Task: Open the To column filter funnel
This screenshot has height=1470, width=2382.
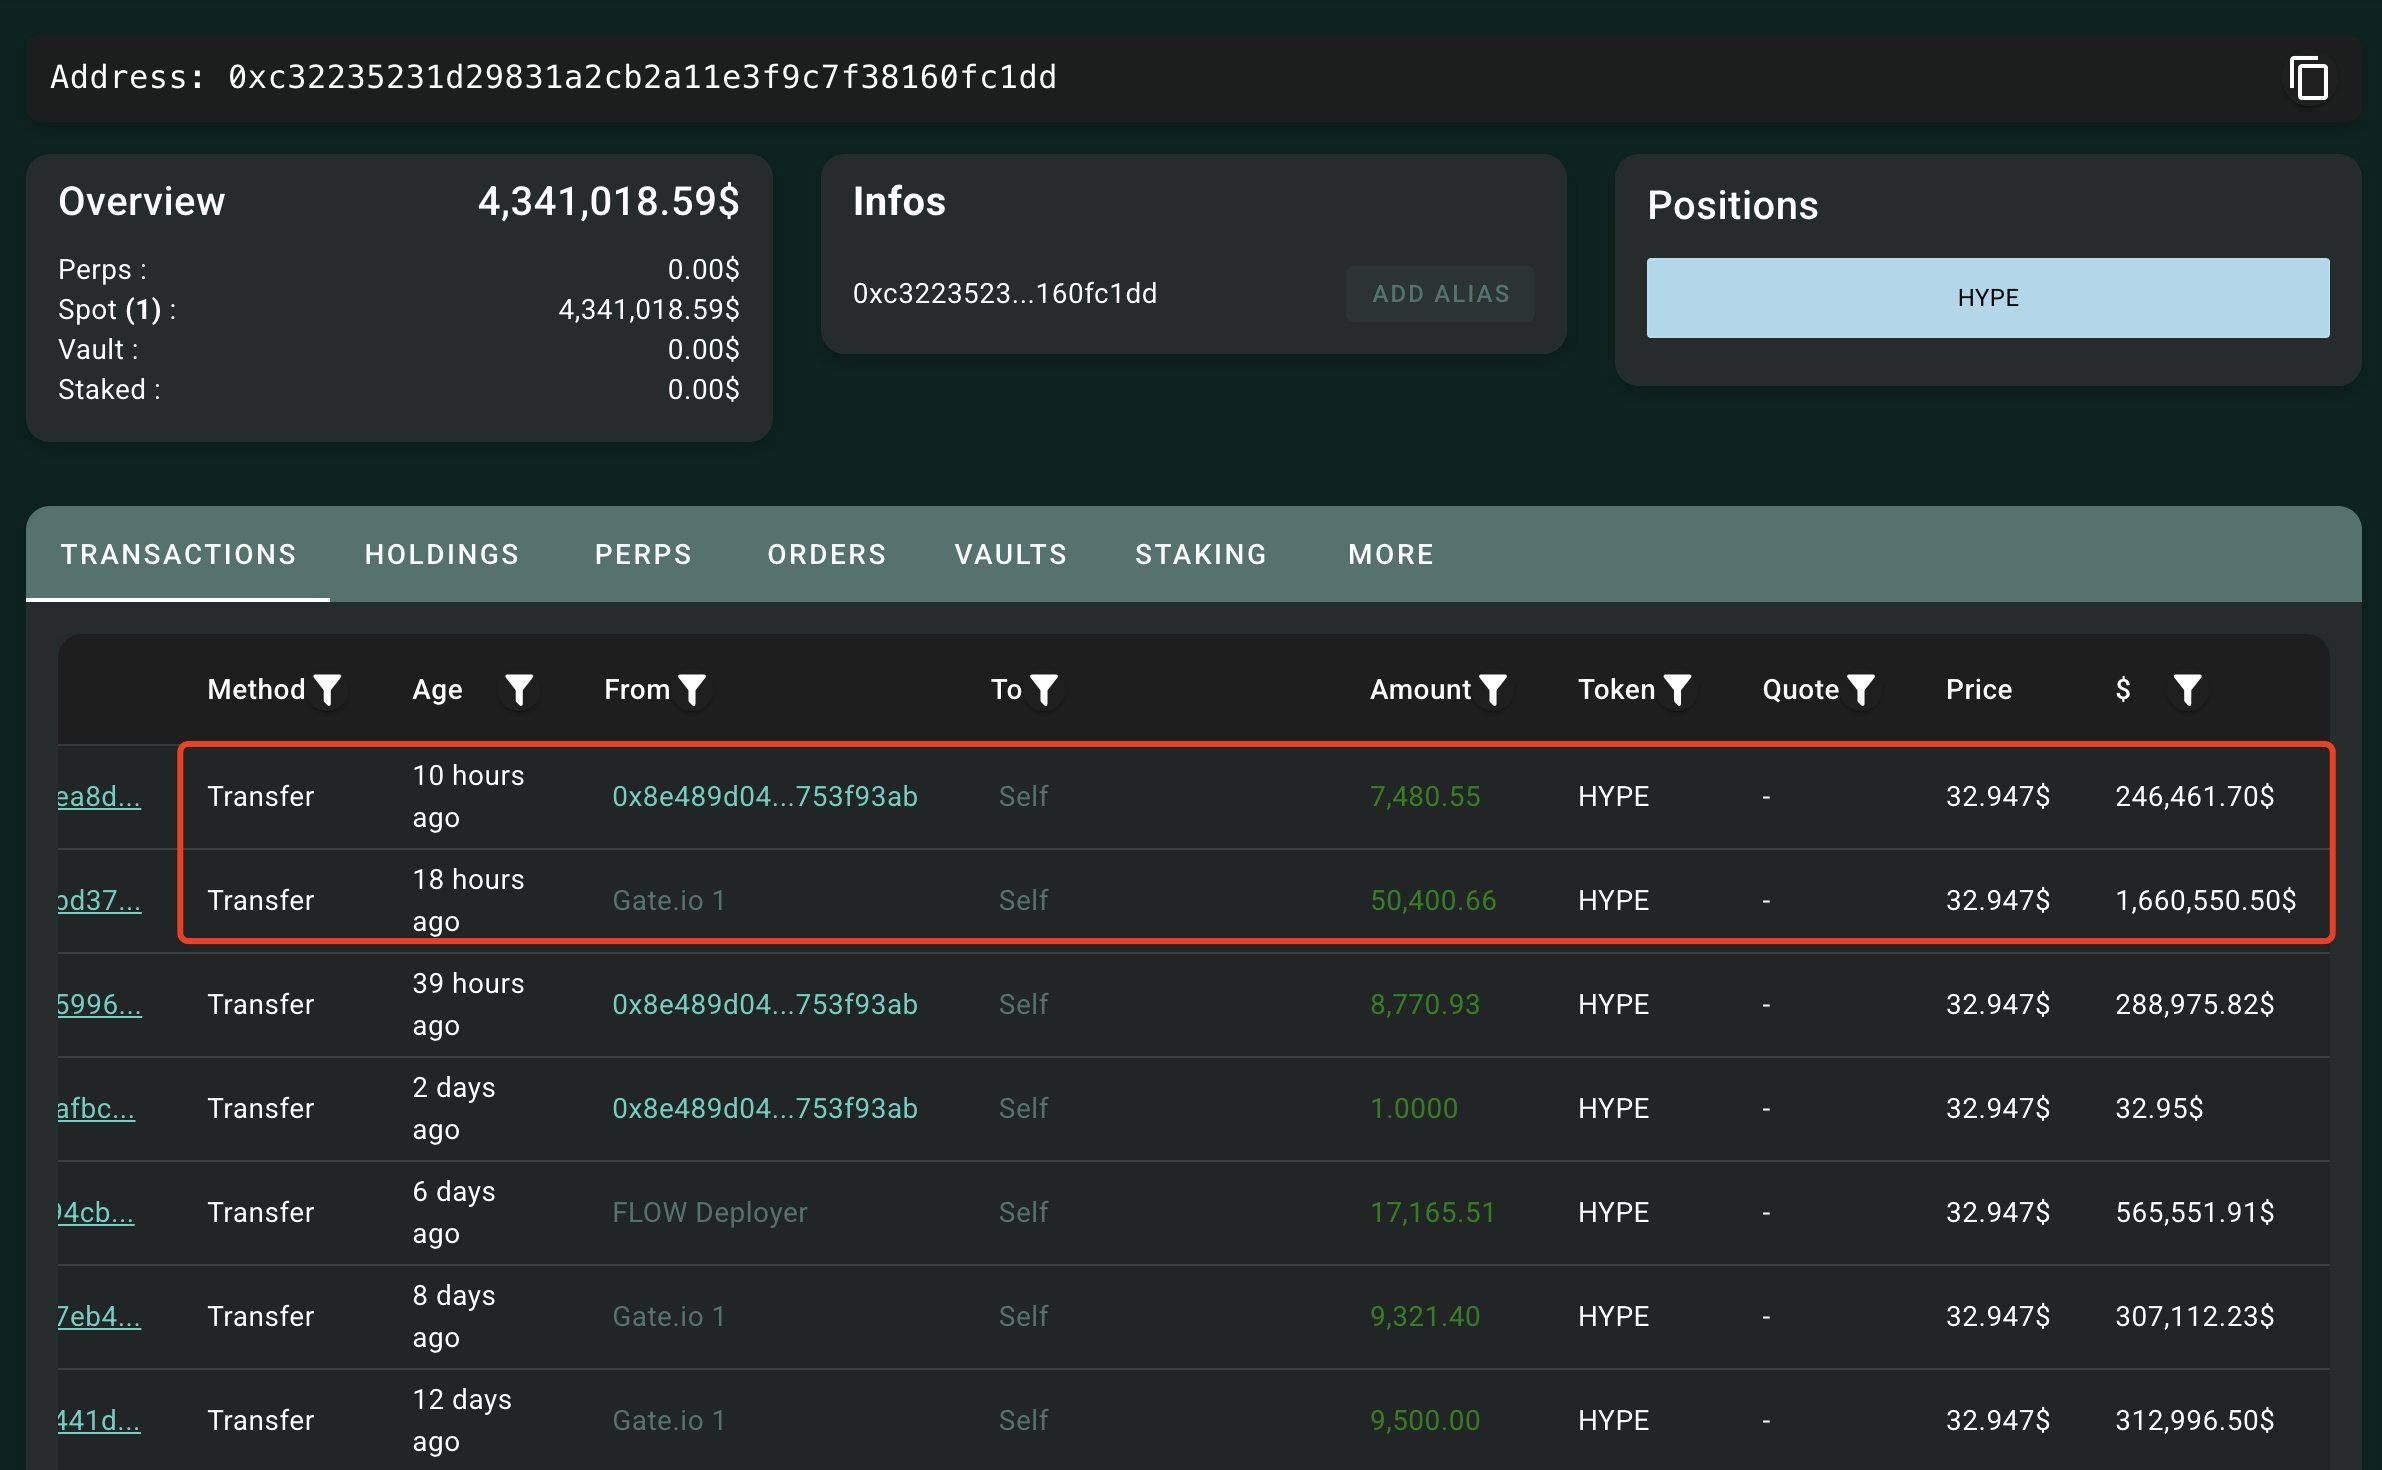Action: pos(1046,689)
